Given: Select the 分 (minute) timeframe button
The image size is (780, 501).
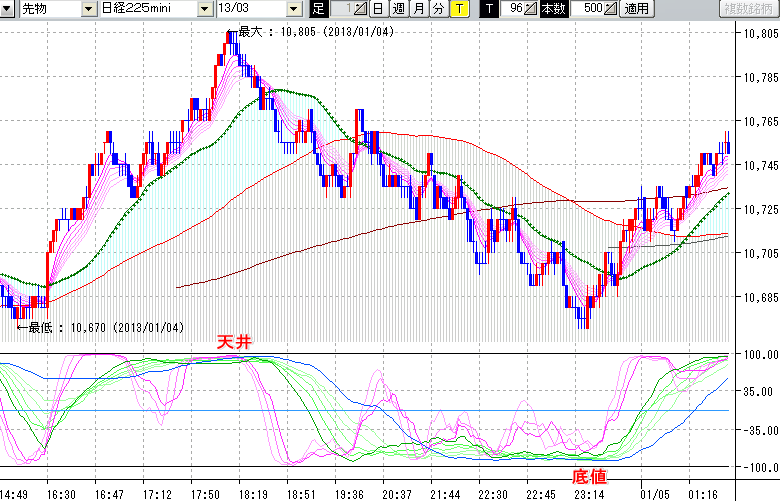Looking at the screenshot, I should pyautogui.click(x=438, y=9).
